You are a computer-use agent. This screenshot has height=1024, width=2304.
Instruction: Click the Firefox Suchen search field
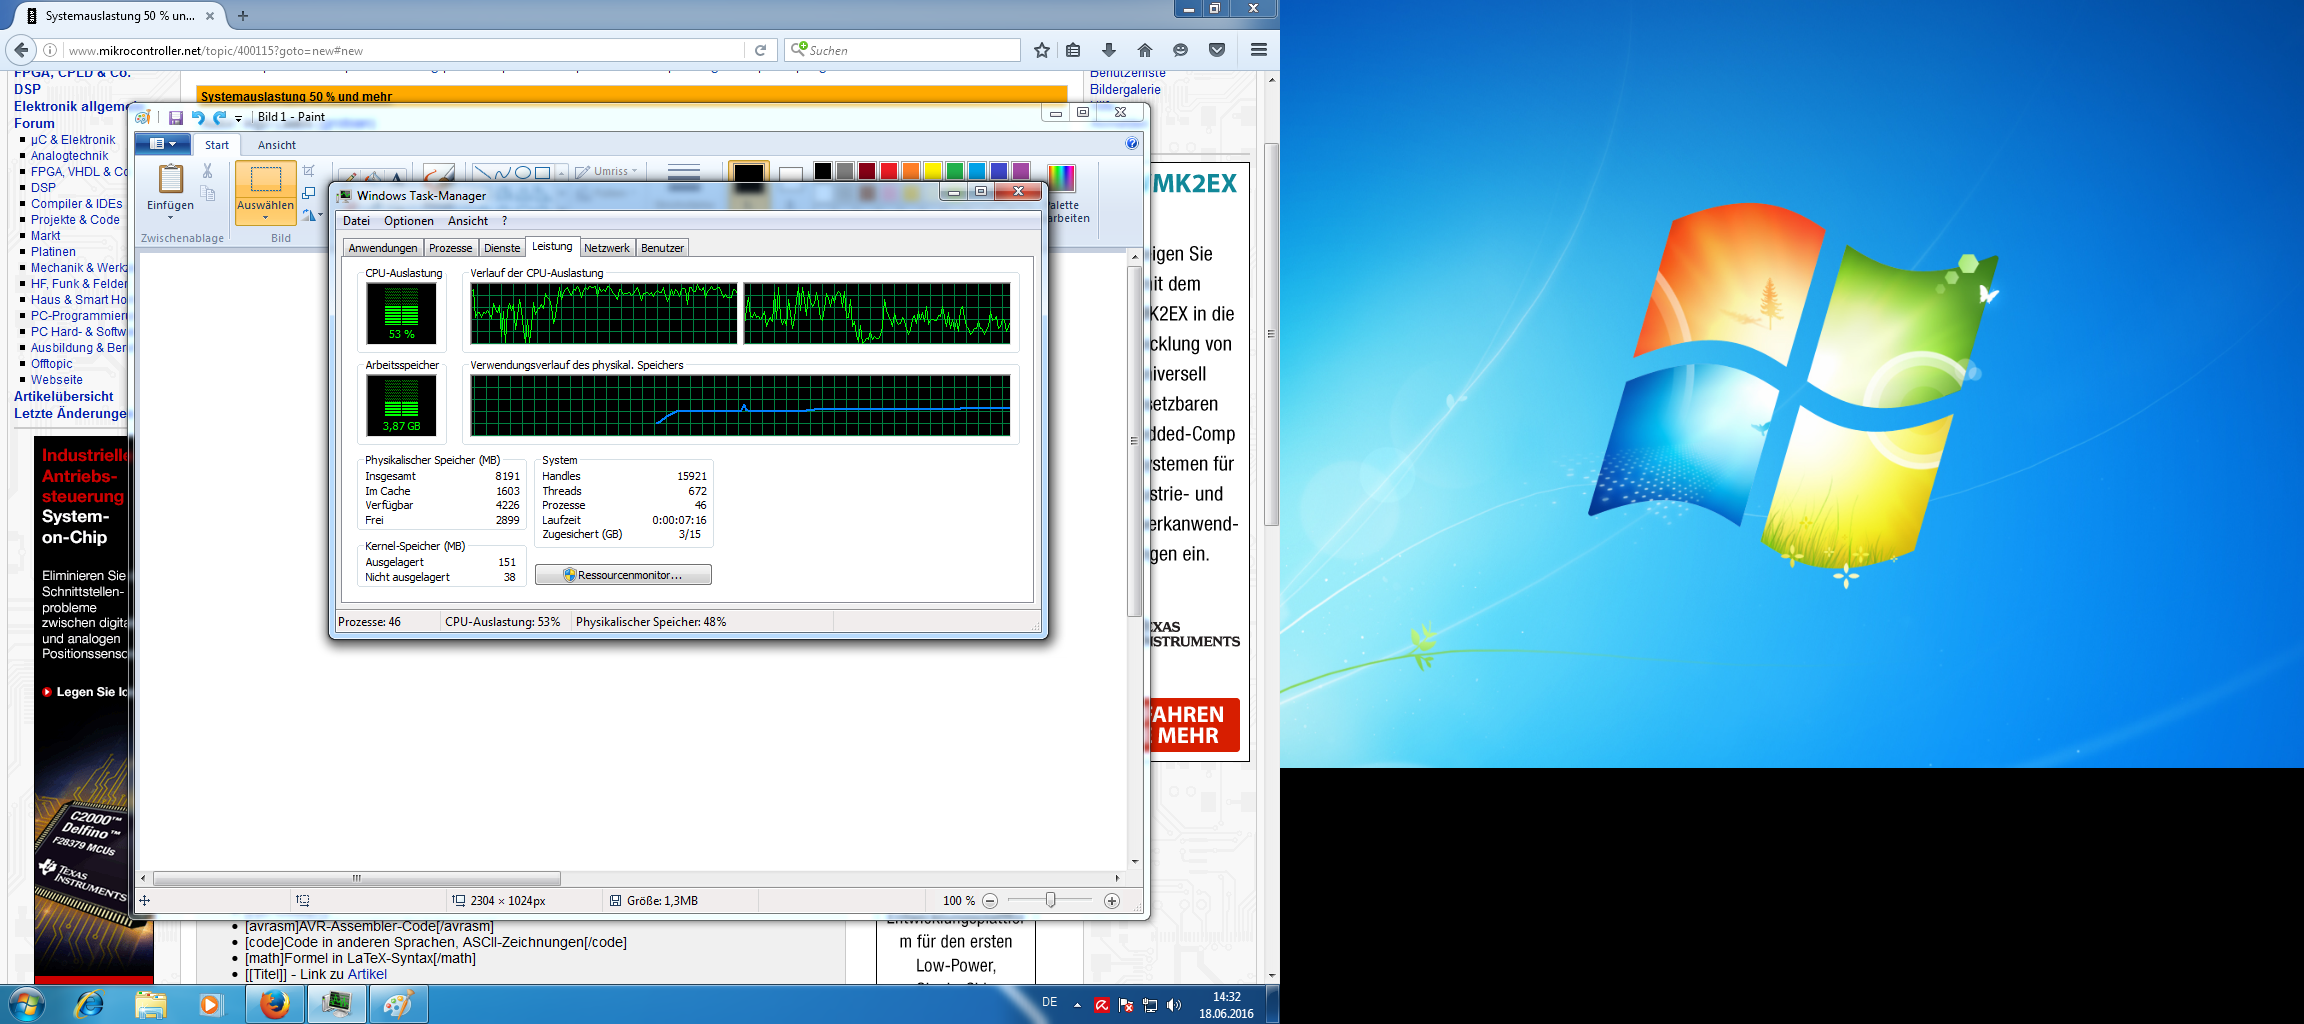click(902, 50)
